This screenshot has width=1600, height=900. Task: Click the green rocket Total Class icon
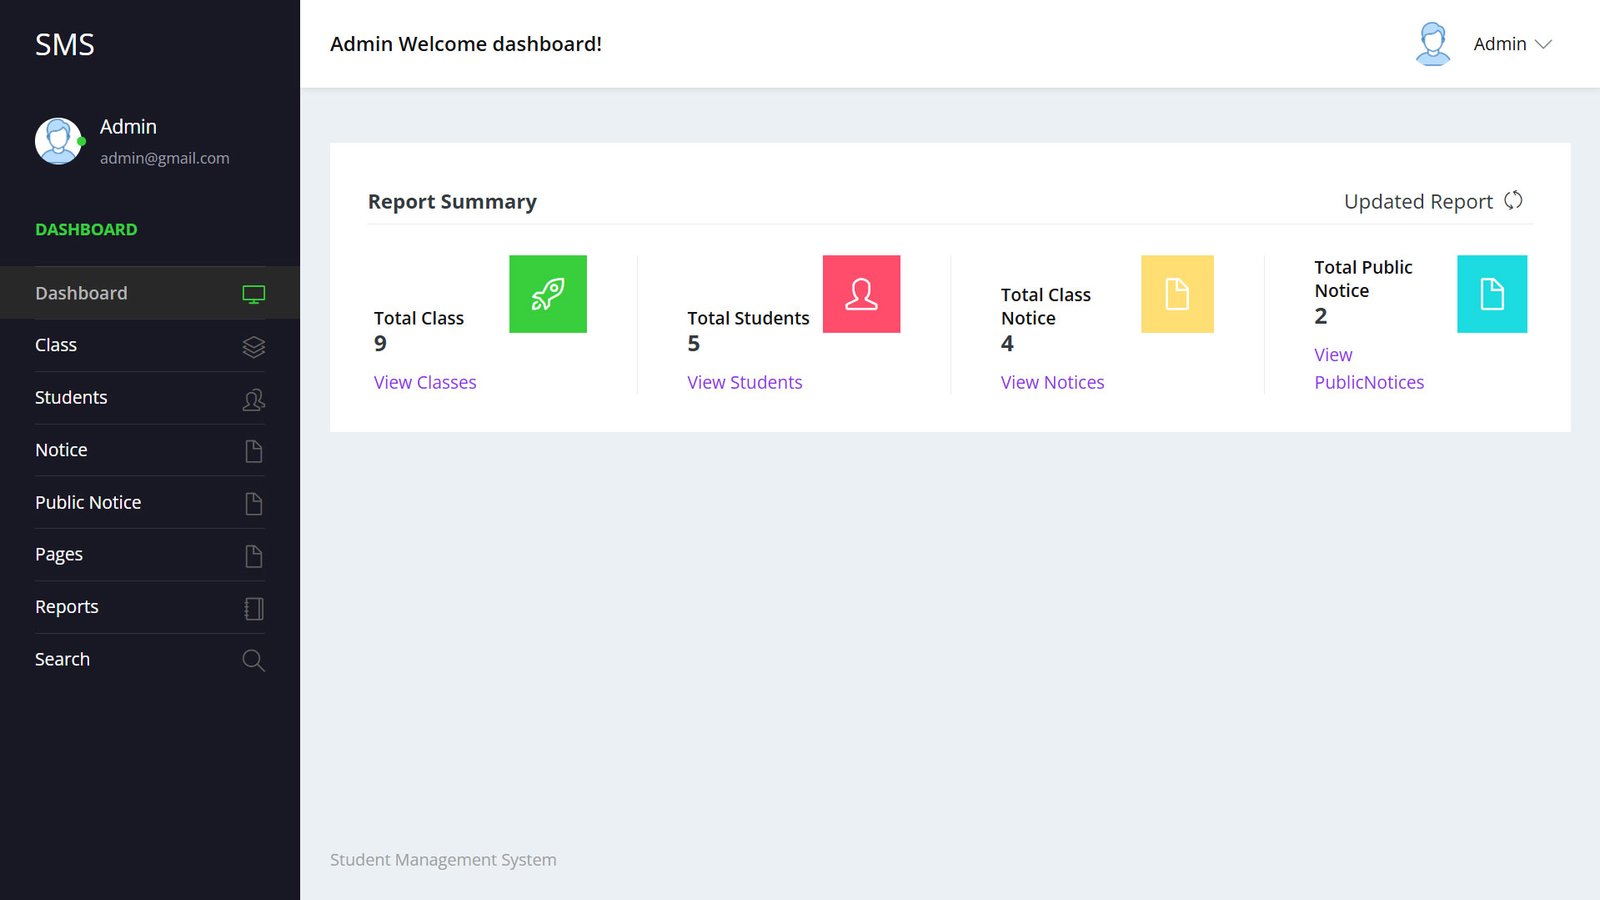click(548, 294)
